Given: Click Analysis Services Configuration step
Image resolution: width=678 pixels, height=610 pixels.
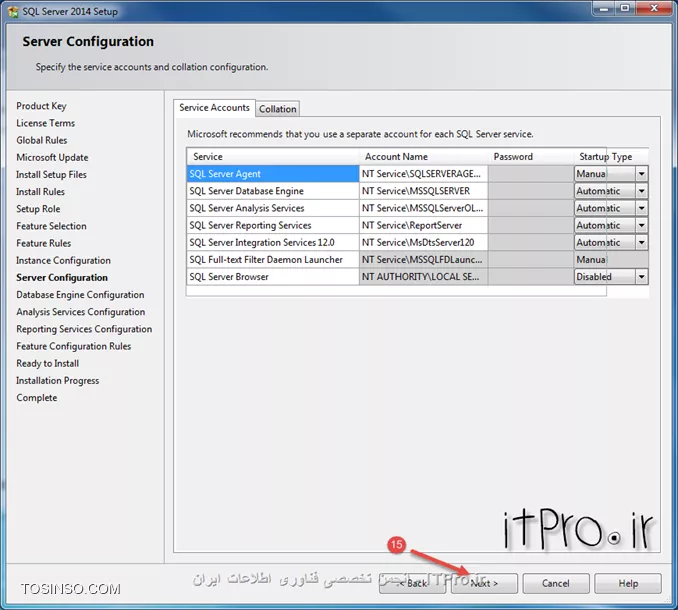Looking at the screenshot, I should point(81,312).
